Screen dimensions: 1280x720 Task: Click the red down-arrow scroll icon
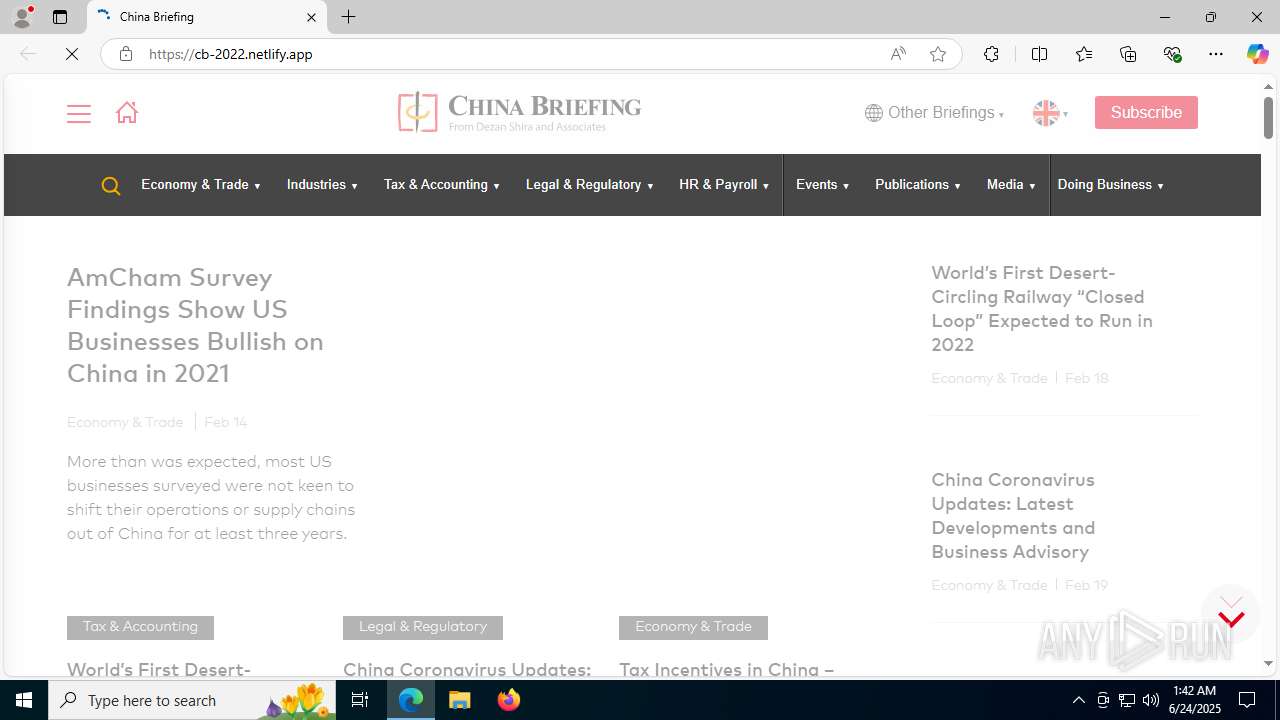[x=1231, y=619]
